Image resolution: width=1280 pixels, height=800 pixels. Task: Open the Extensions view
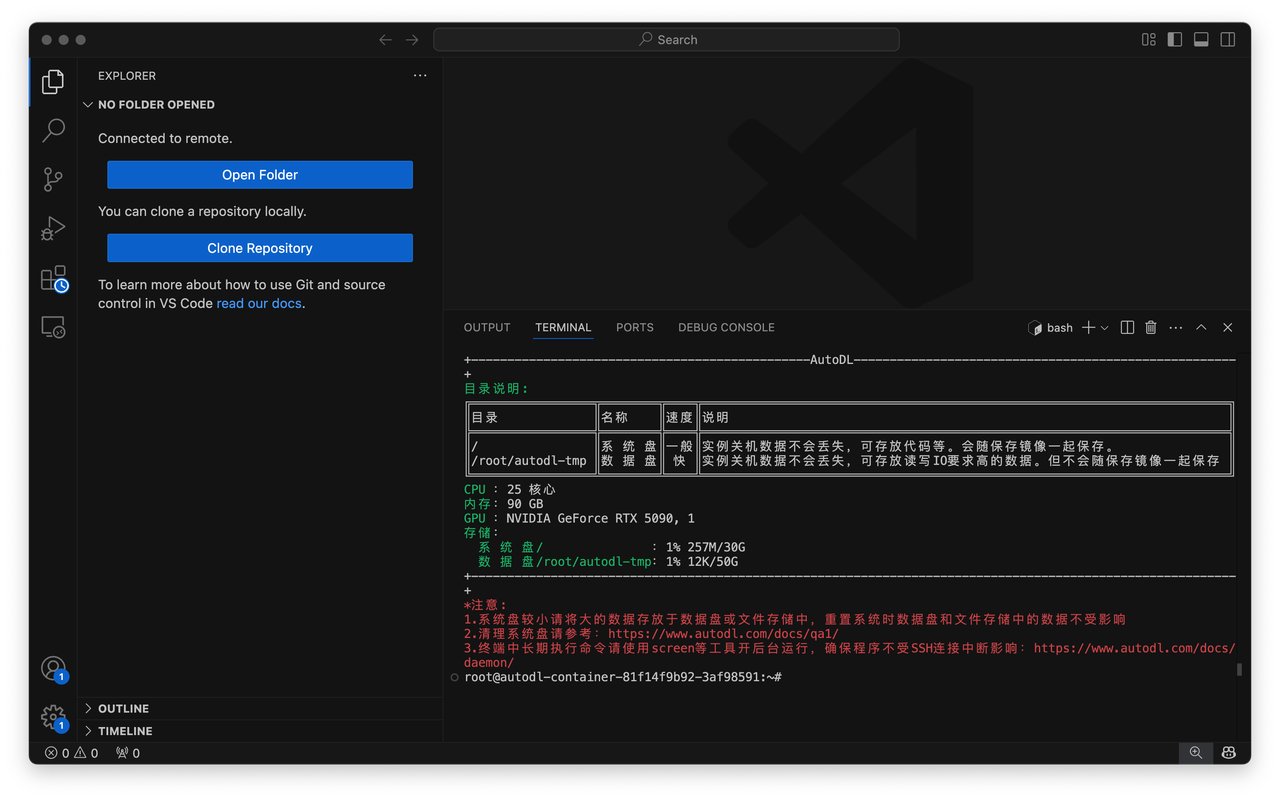53,278
